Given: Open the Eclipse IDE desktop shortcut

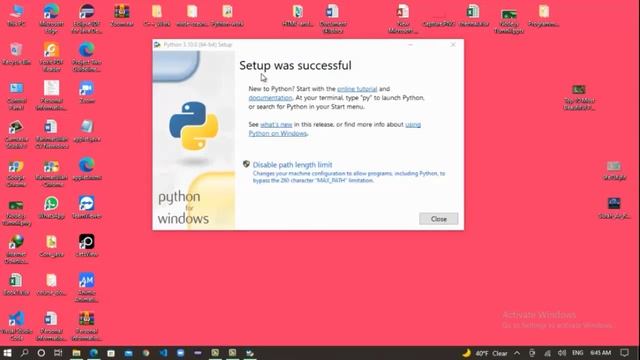Looking at the screenshot, I should 87,18.
